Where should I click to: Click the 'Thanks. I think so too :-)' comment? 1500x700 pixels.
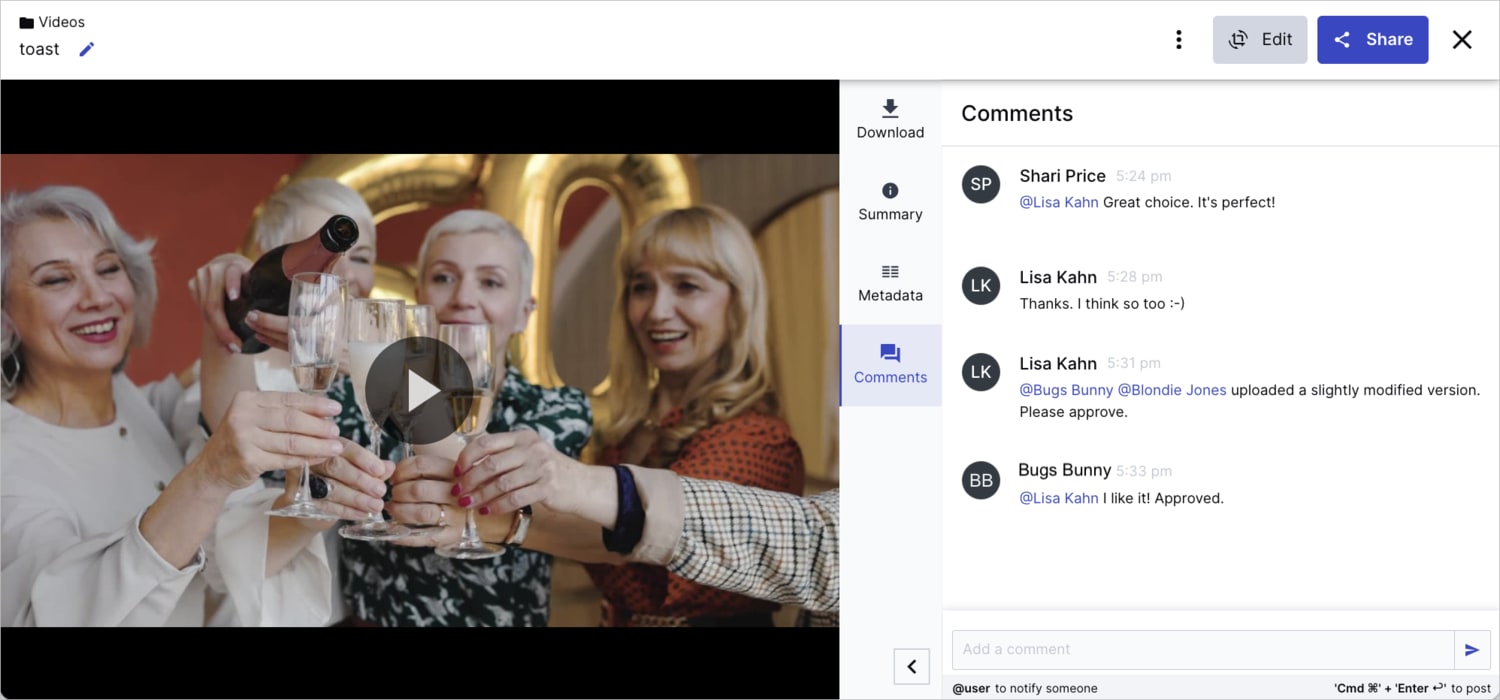(x=1102, y=303)
